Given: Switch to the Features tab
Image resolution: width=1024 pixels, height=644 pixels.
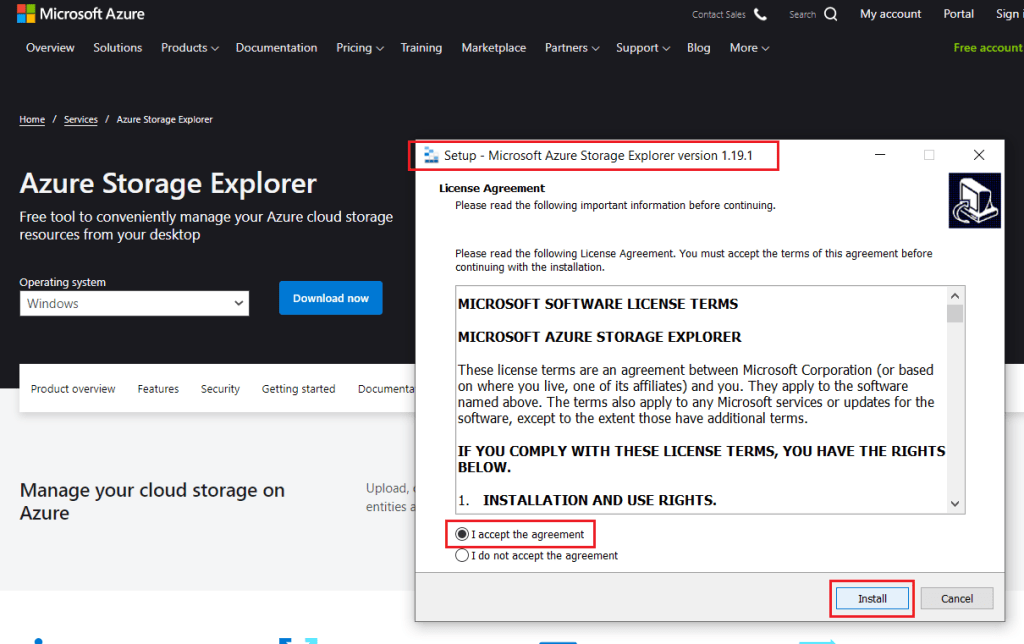Looking at the screenshot, I should 157,388.
